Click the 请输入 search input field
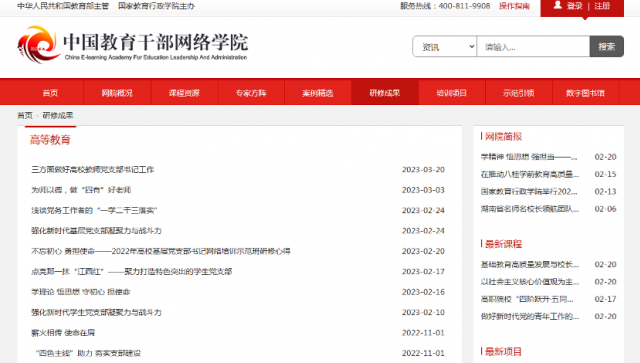The width and height of the screenshot is (640, 363). (x=533, y=47)
